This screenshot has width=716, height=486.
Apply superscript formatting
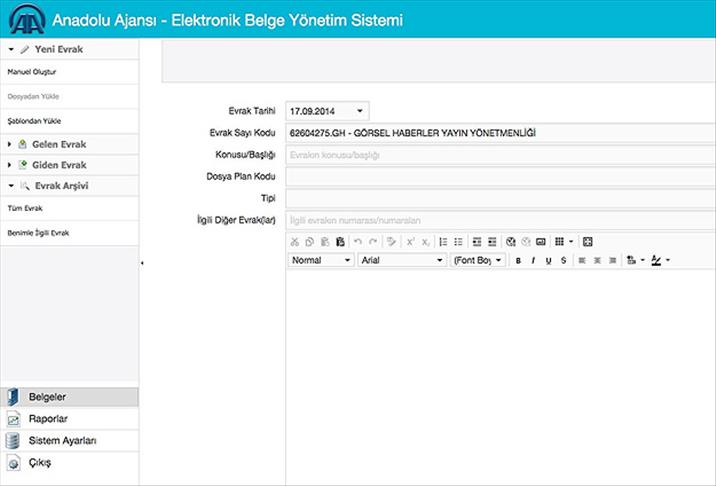410,242
